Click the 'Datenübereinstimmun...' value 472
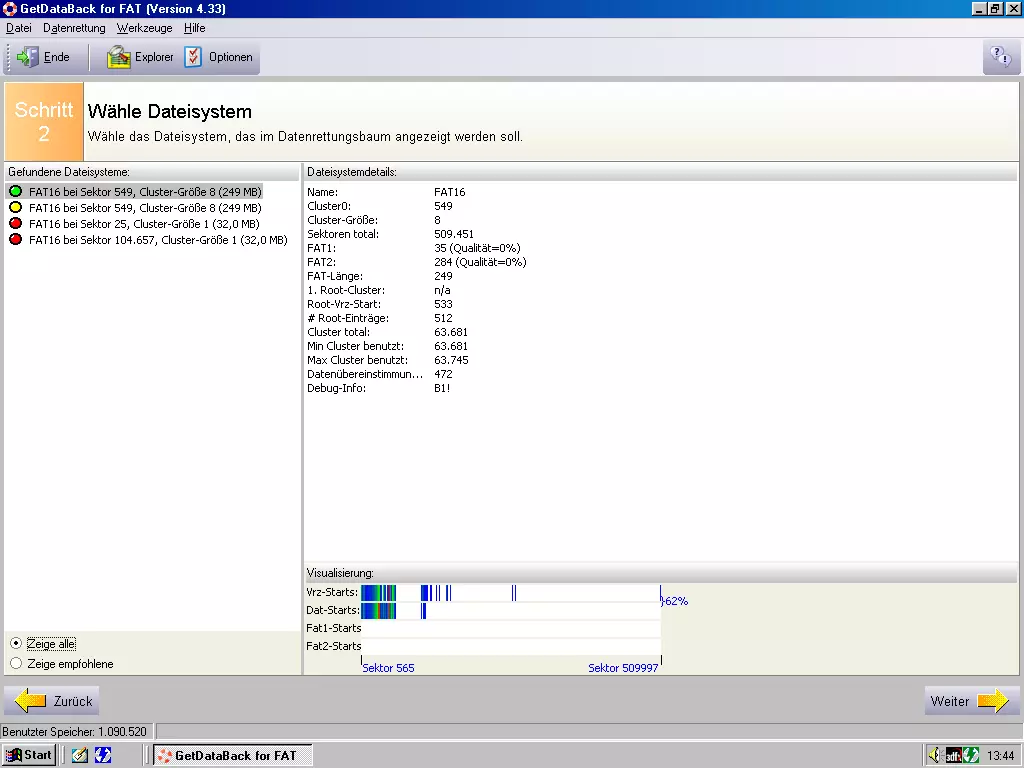This screenshot has height=768, width=1024. (x=443, y=374)
